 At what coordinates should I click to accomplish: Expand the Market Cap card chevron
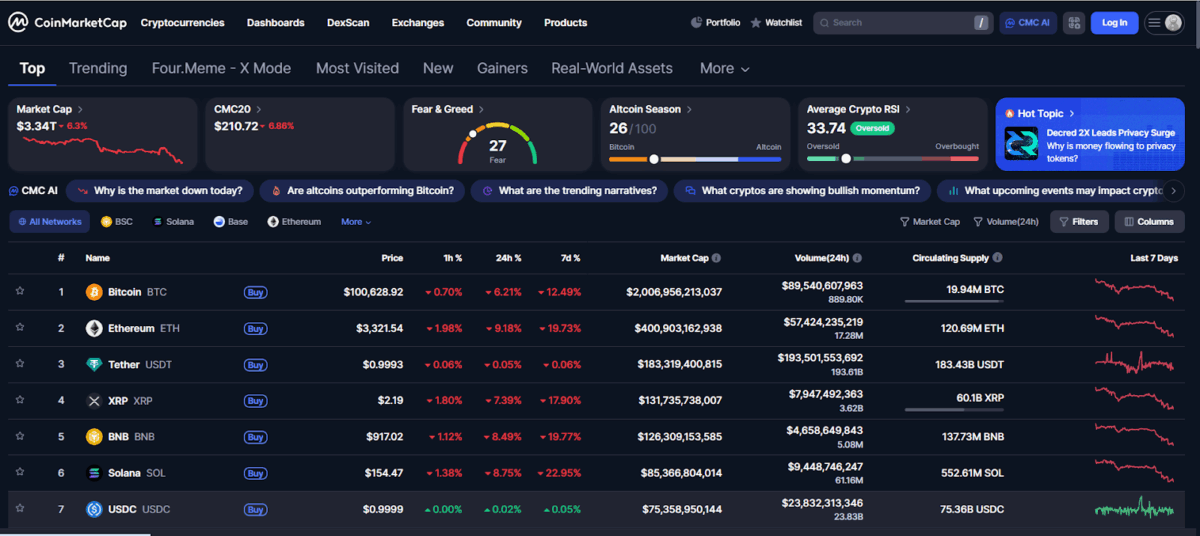(x=80, y=109)
